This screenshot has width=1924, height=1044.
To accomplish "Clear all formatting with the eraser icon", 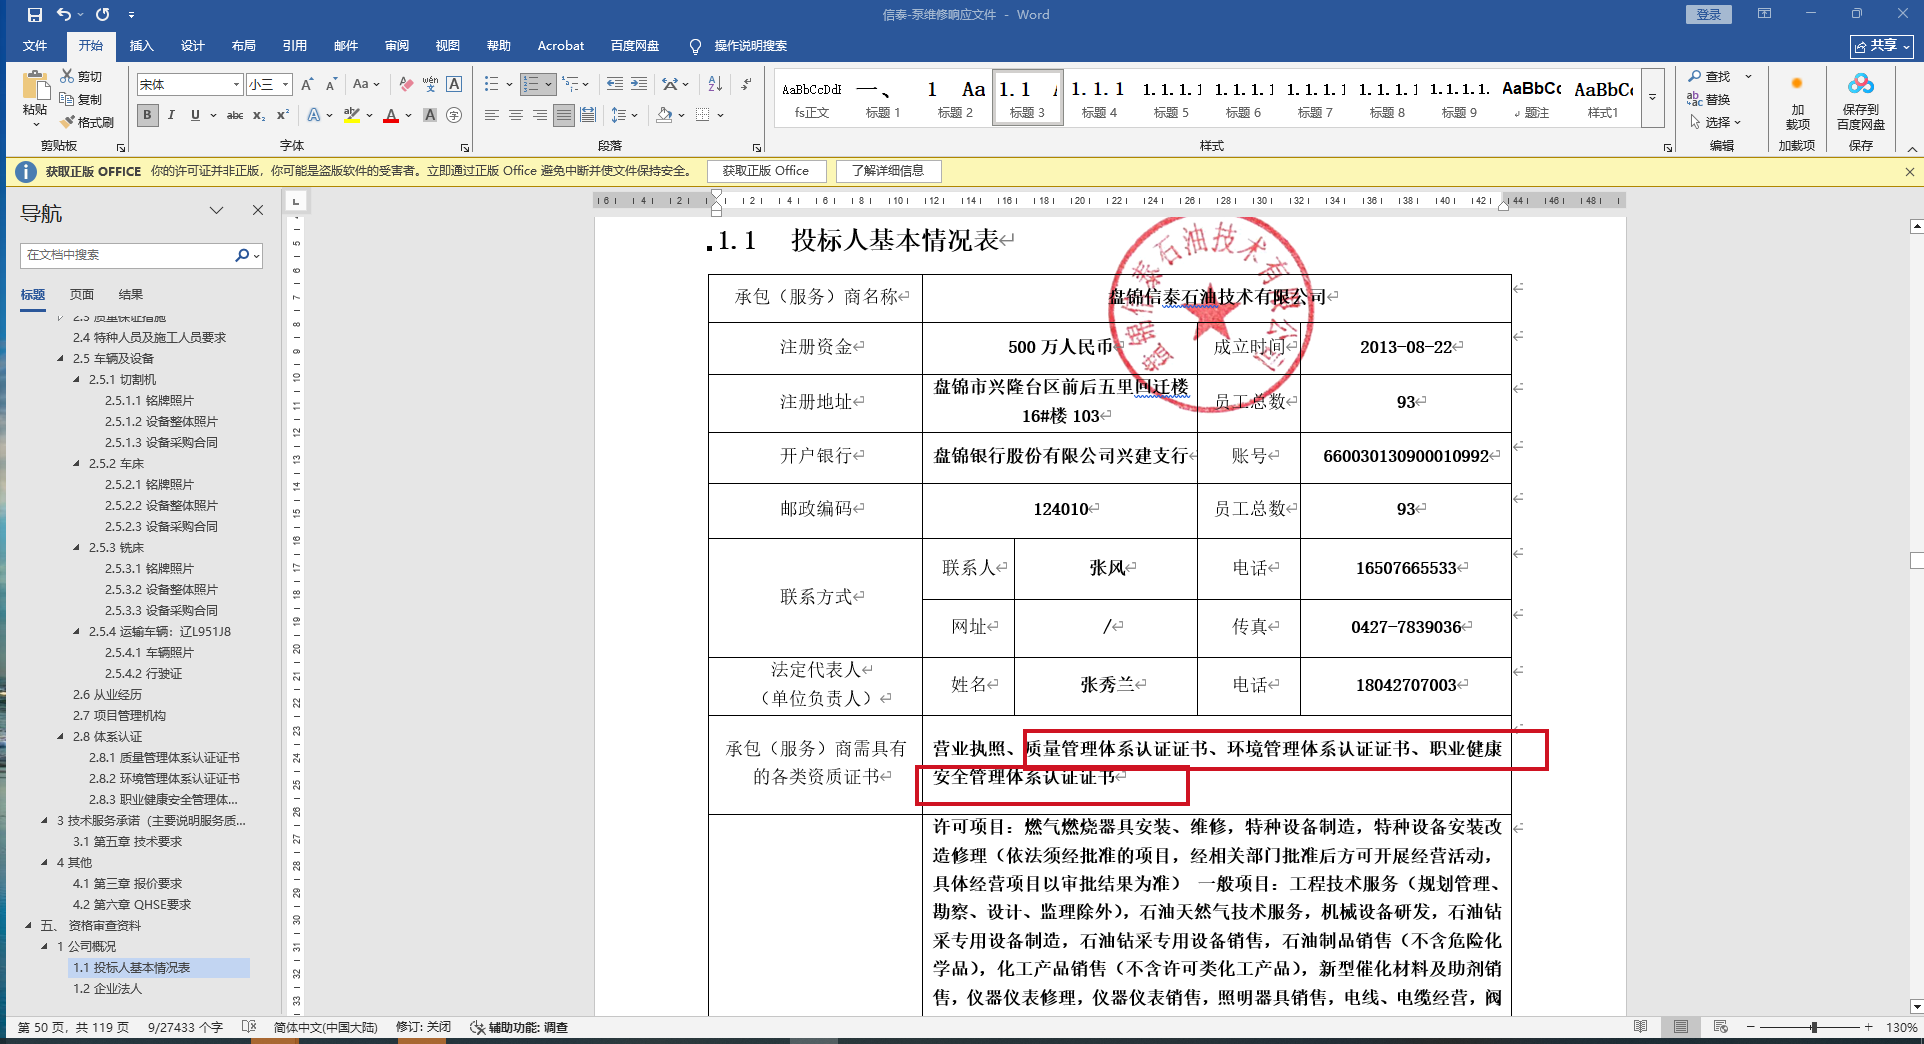I will 405,85.
